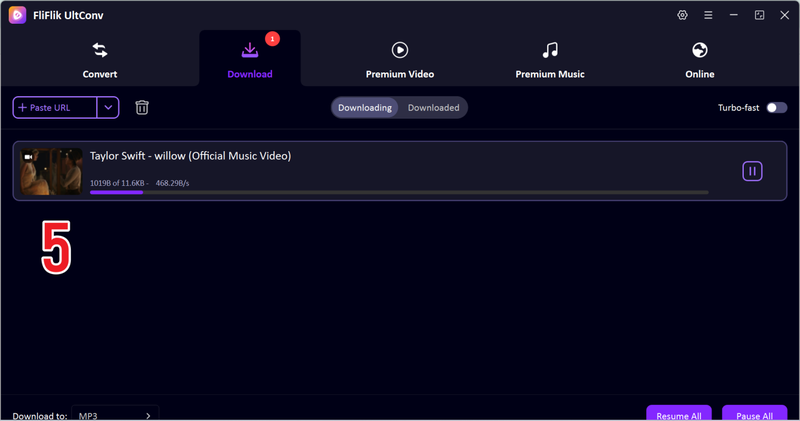Enable the Turbo-fast toggle

pos(777,108)
